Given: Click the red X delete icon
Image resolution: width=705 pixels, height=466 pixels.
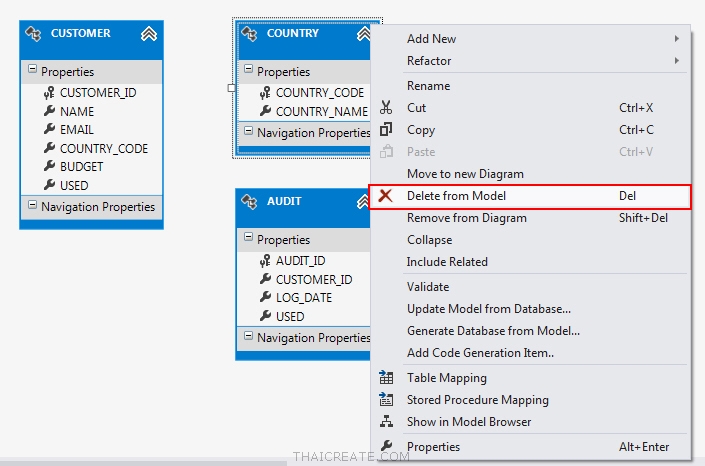Looking at the screenshot, I should (385, 196).
